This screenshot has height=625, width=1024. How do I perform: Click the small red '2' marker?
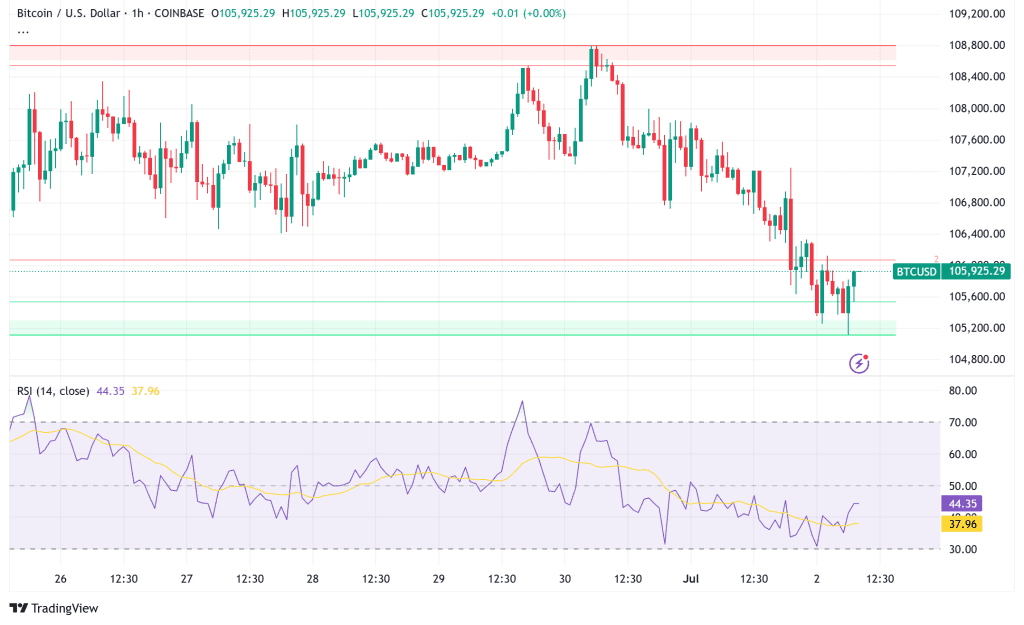936,259
